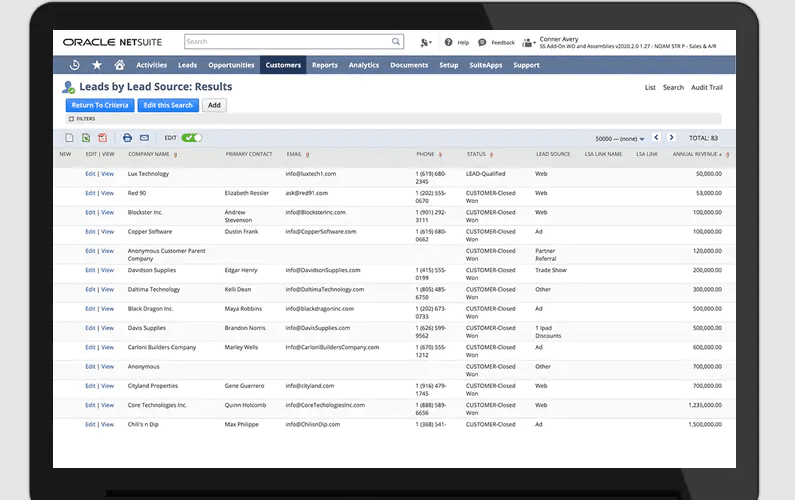
Task: Go to the Home dashboard icon
Action: click(x=120, y=65)
